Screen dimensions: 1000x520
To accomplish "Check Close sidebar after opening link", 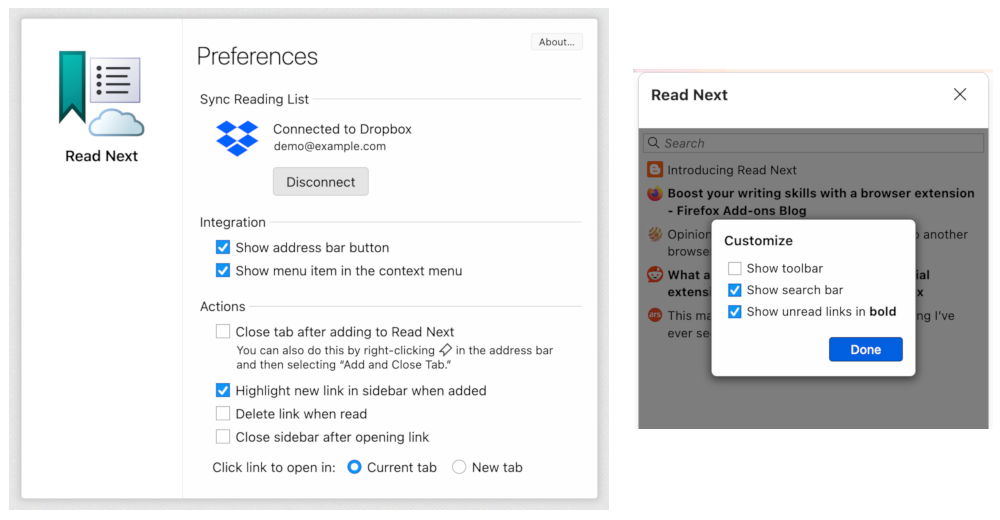I will (x=223, y=436).
